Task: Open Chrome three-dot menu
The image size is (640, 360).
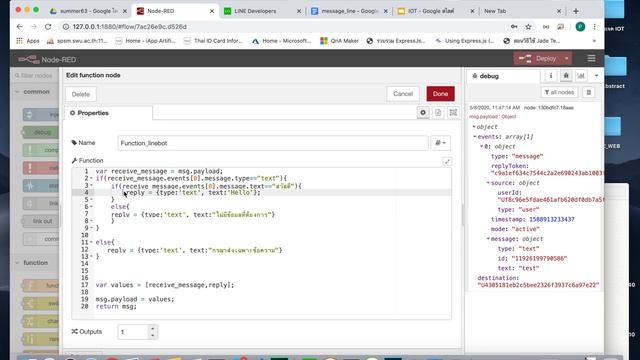Action: pyautogui.click(x=594, y=27)
